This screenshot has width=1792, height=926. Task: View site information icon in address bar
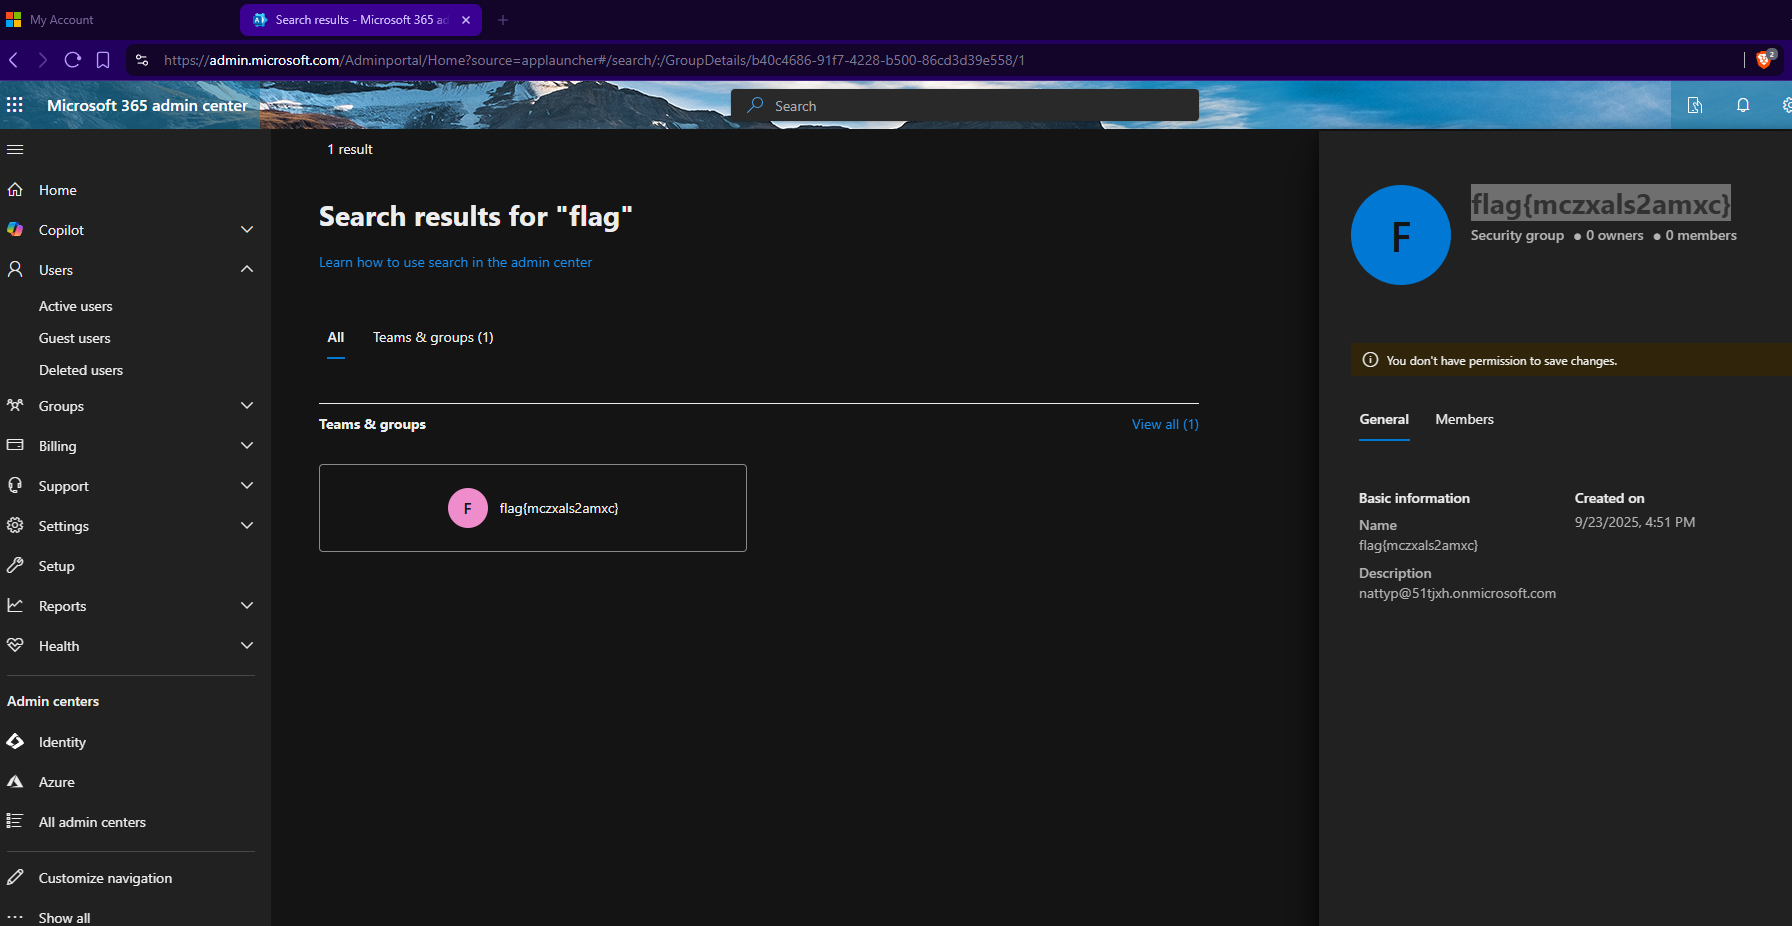click(x=142, y=60)
